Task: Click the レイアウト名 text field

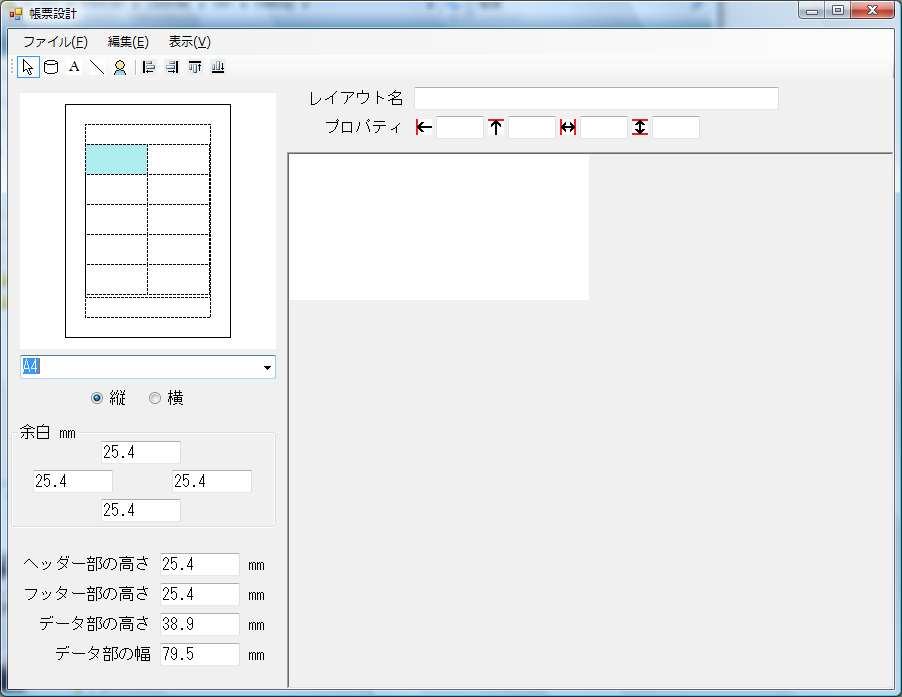Action: coord(596,98)
